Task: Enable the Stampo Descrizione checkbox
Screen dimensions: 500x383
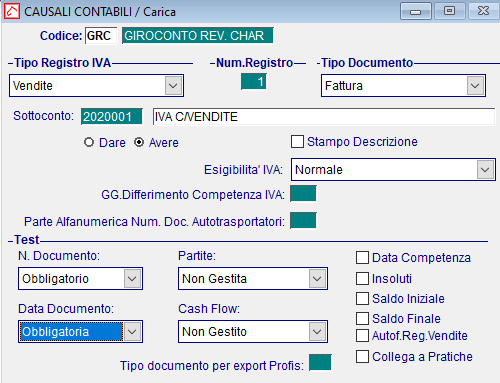Action: coord(297,141)
